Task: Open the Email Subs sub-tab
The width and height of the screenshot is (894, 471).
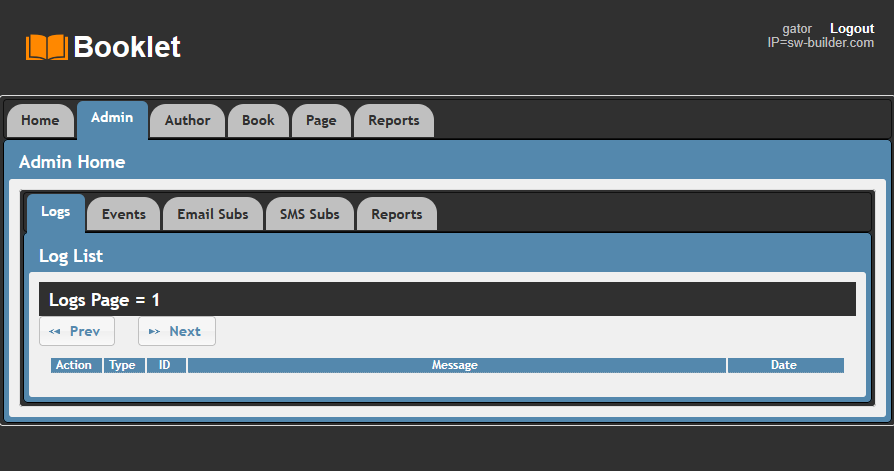Action: click(213, 214)
